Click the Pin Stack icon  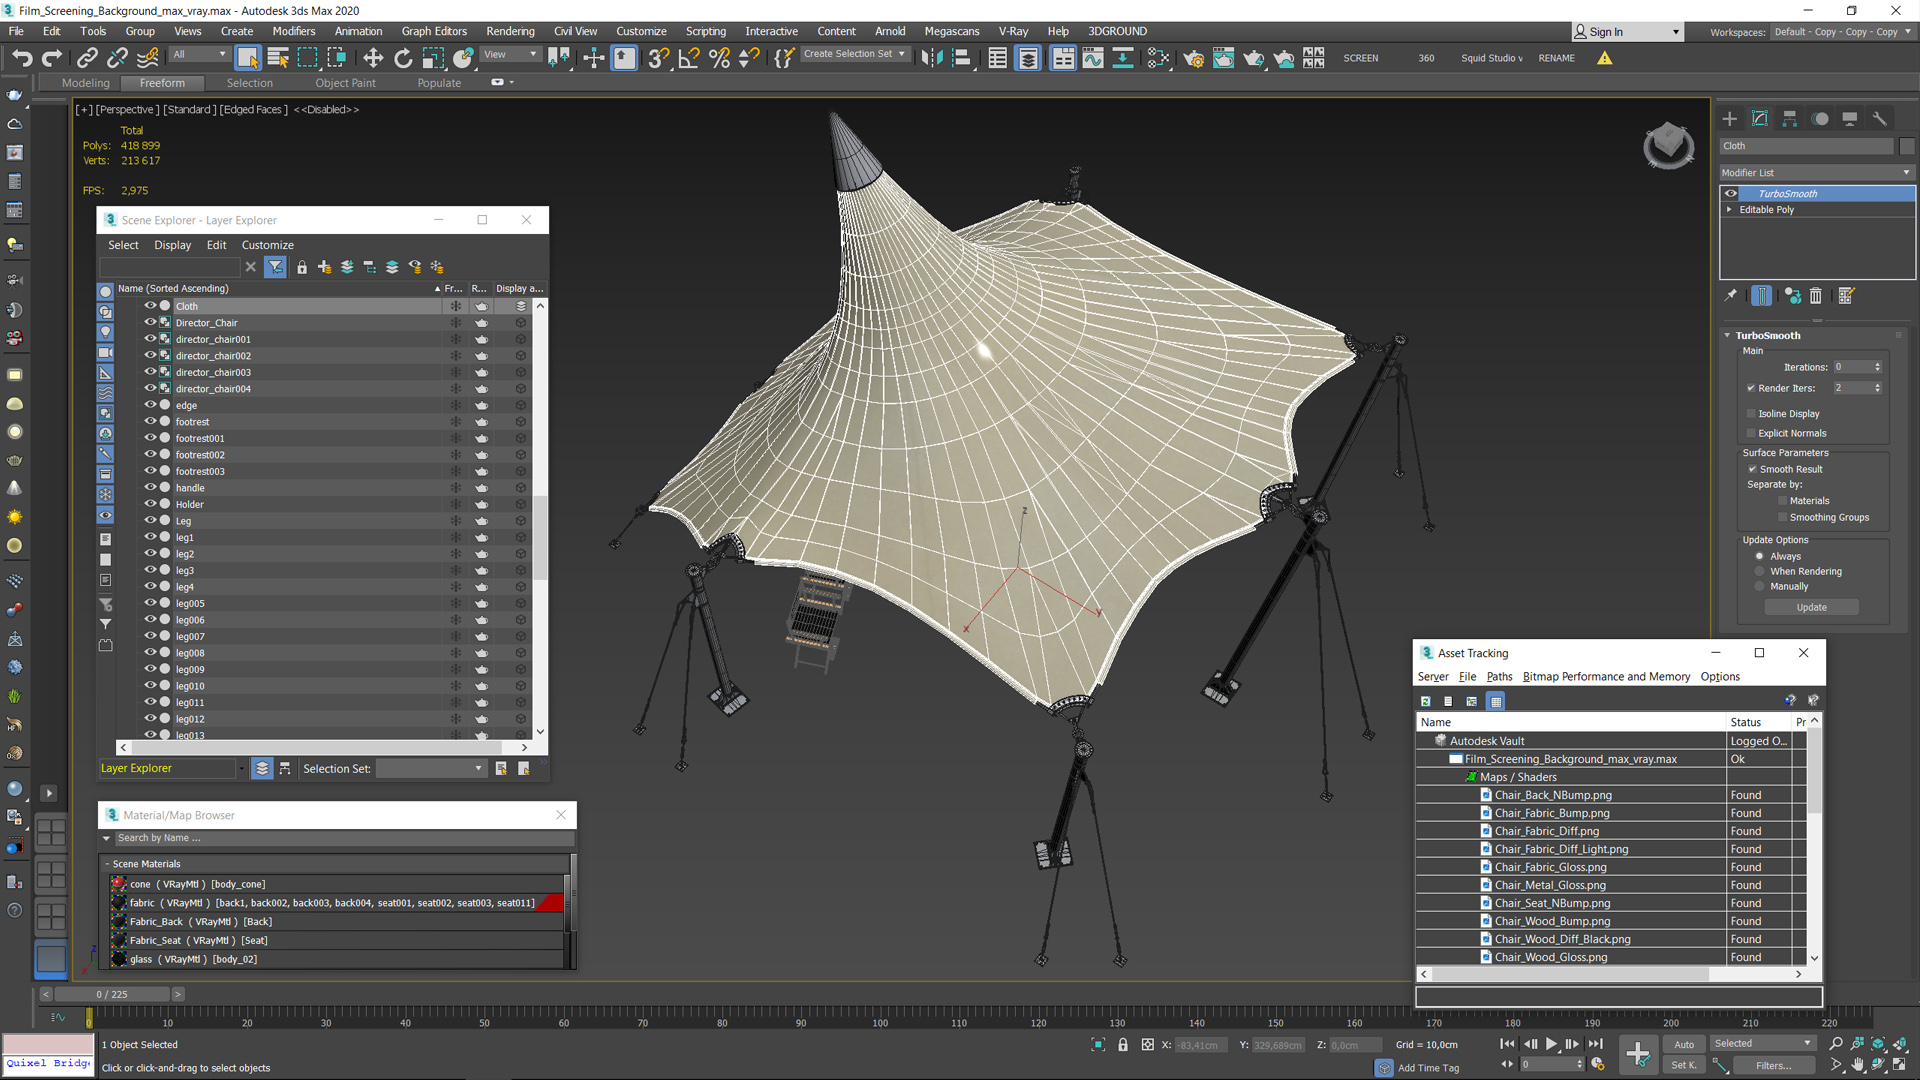(x=1731, y=296)
